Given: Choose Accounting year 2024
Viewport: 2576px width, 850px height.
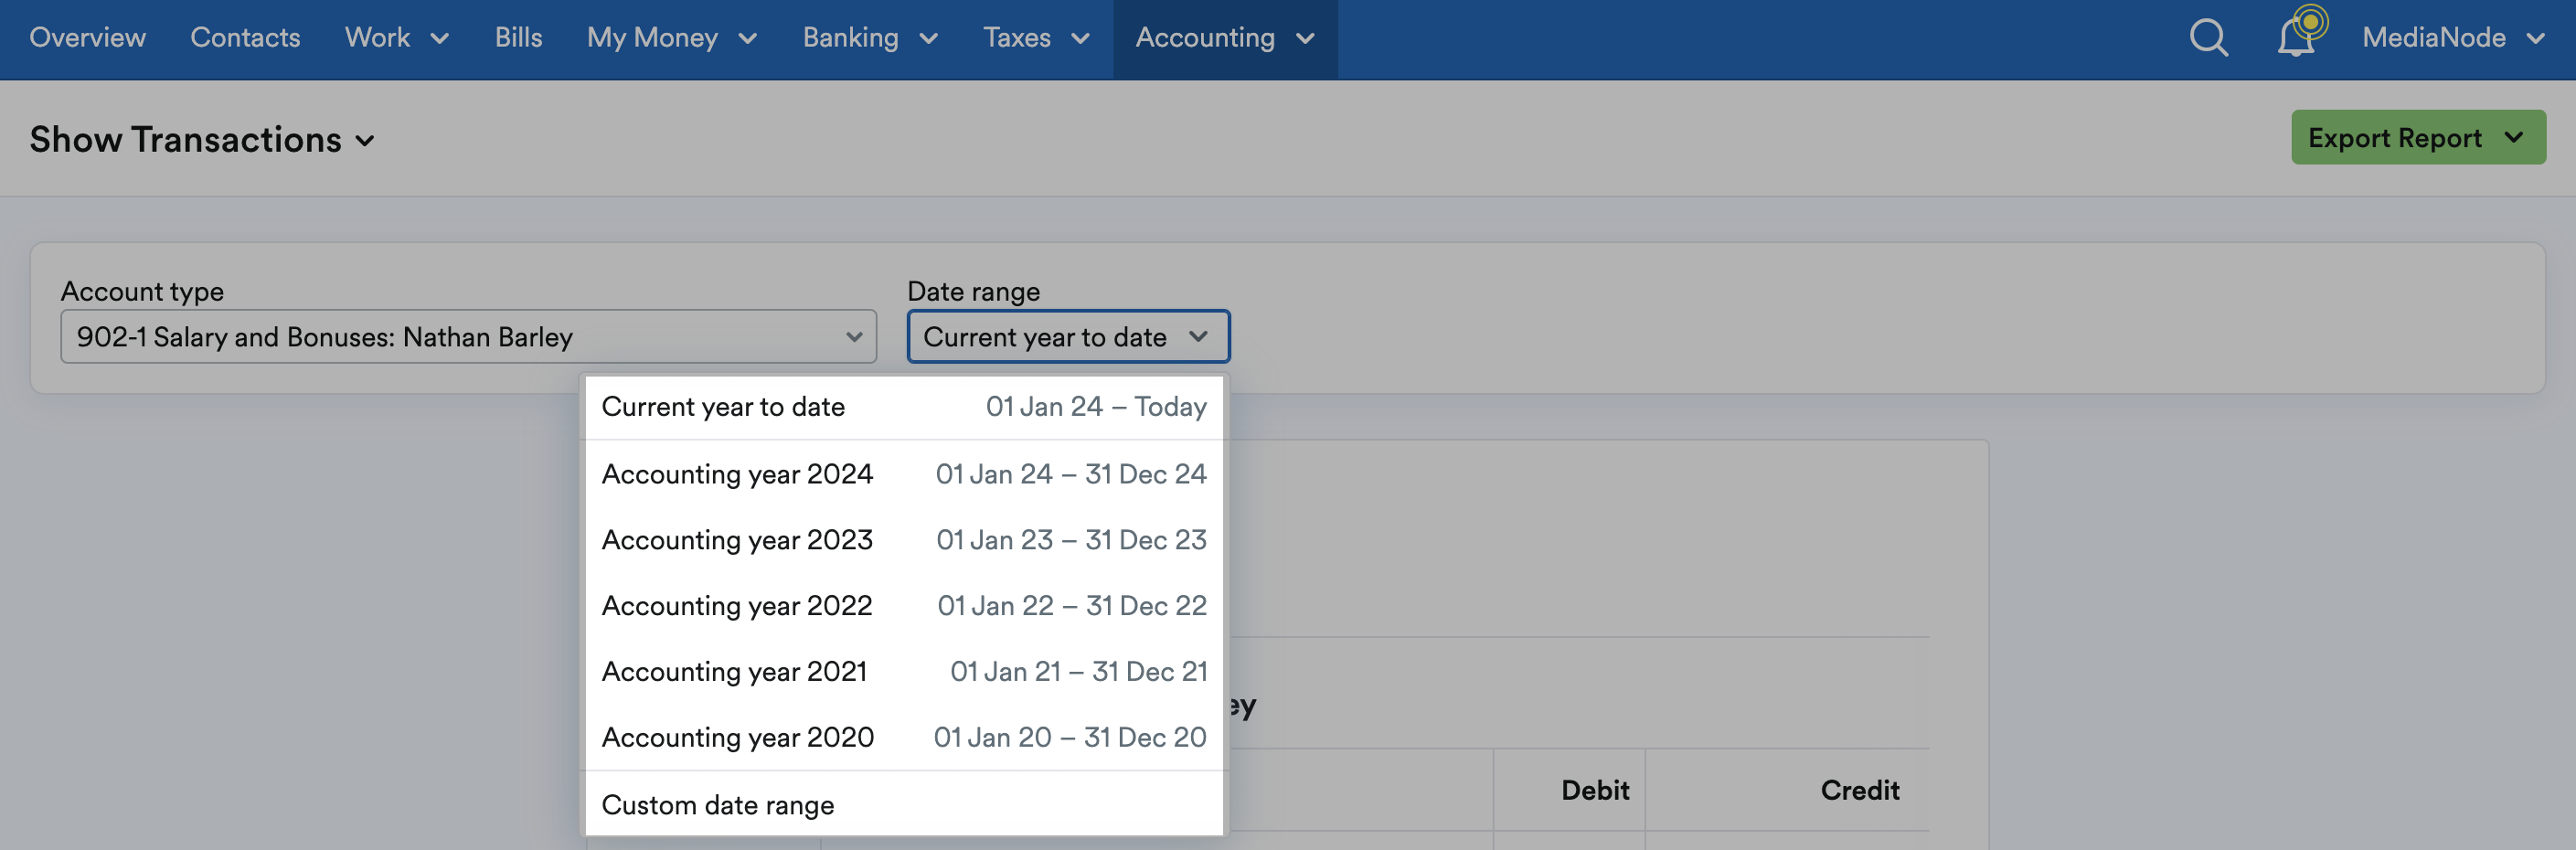Looking at the screenshot, I should click(x=904, y=474).
